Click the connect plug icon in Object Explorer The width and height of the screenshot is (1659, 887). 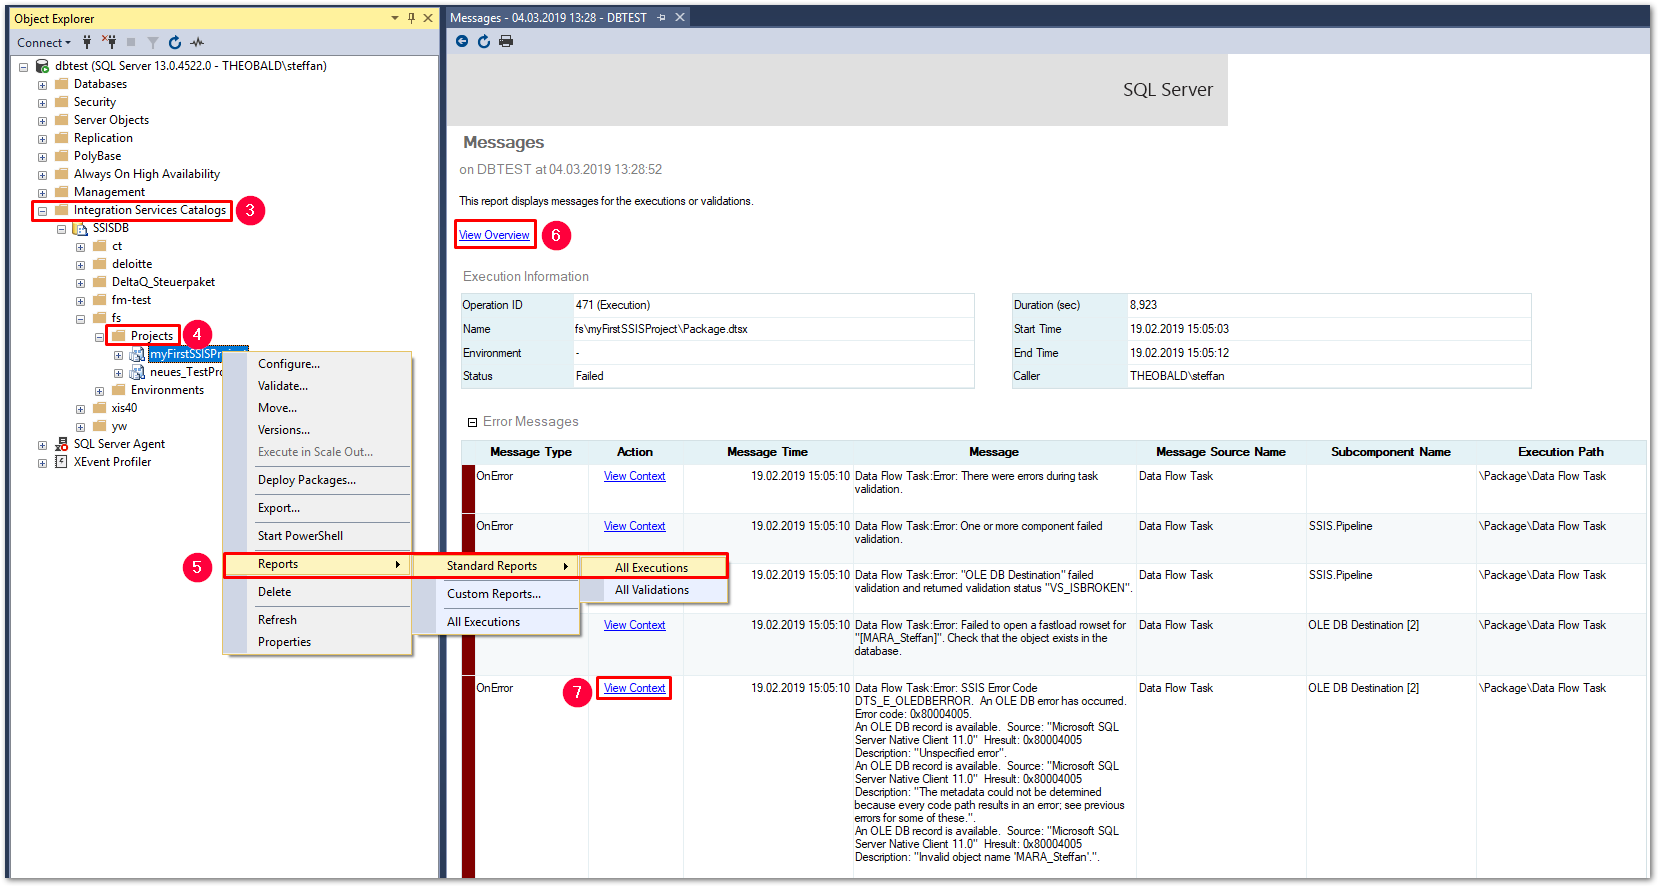tap(87, 42)
